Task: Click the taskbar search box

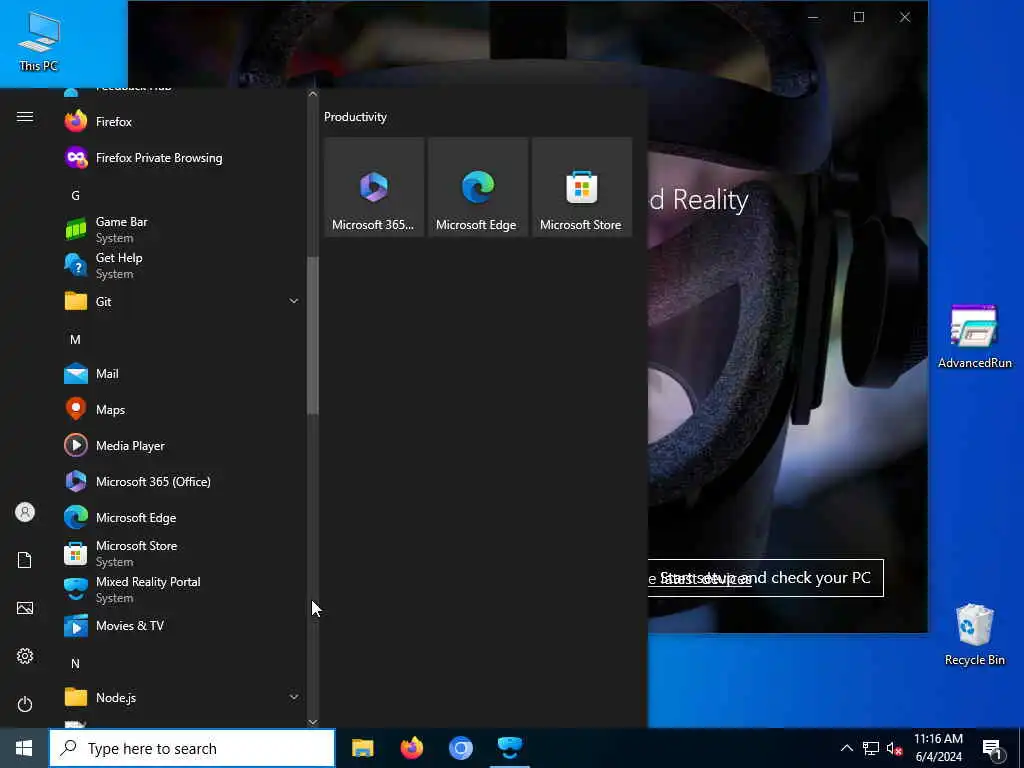Action: [x=192, y=748]
